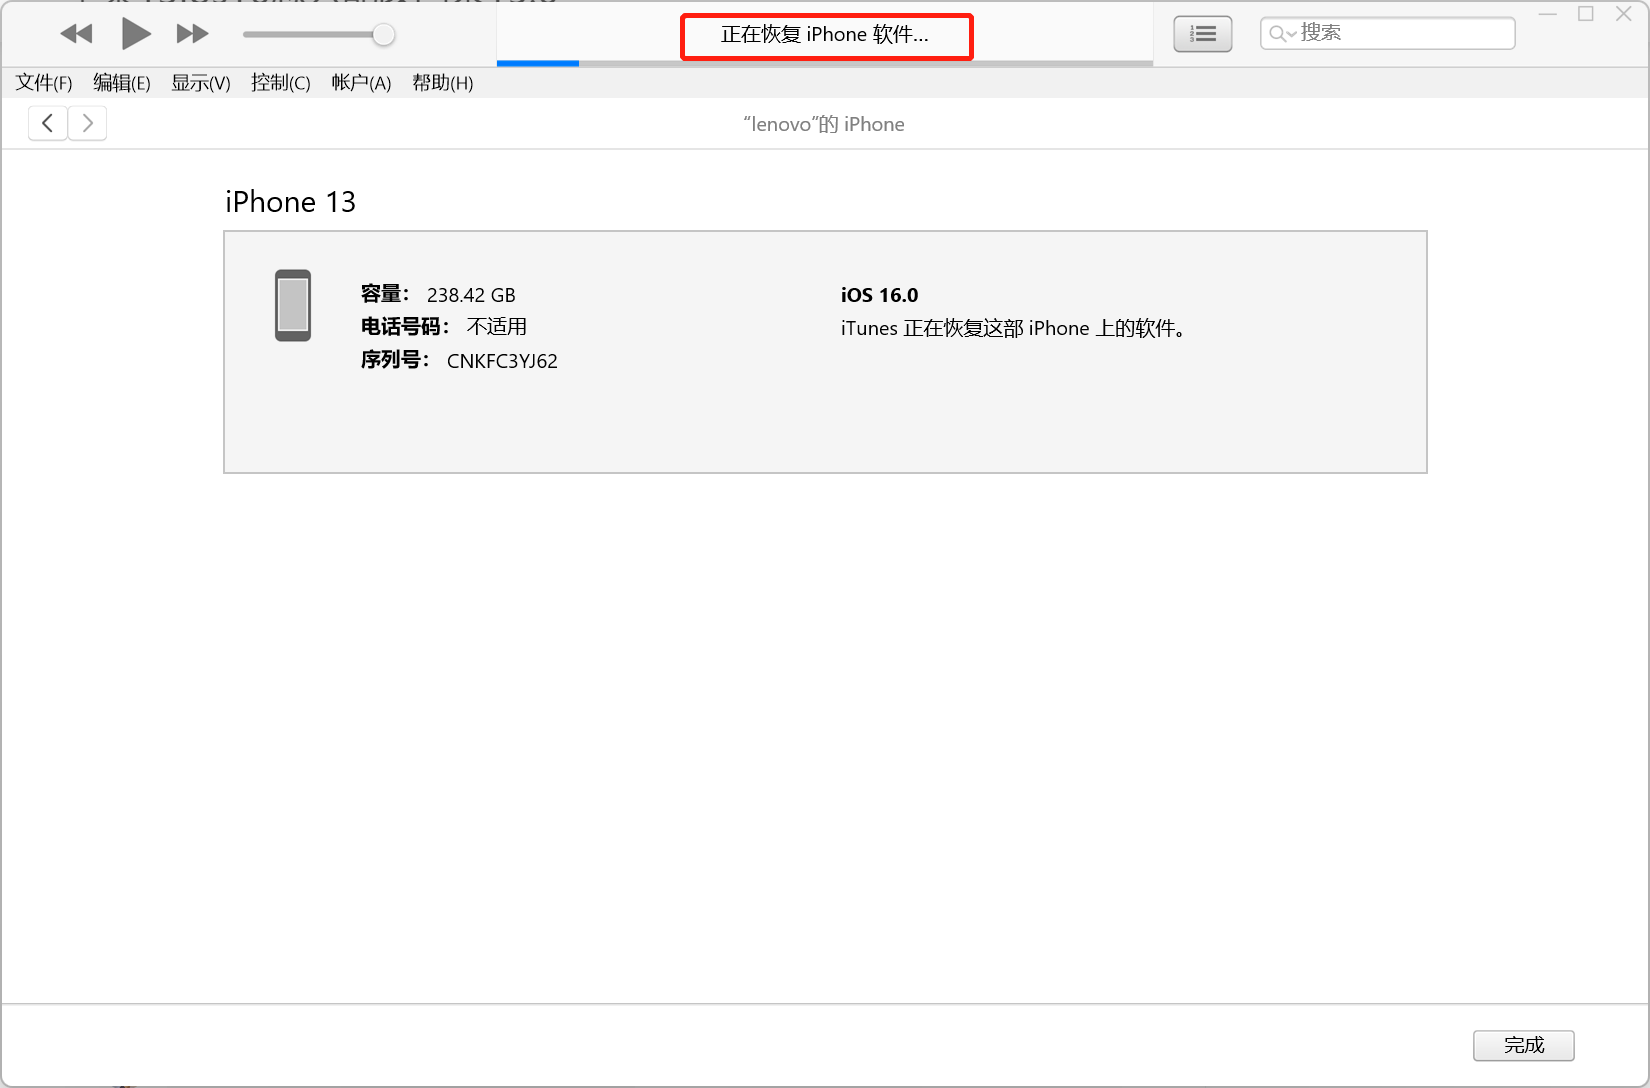The height and width of the screenshot is (1088, 1650).
Task: Go forward with the right chevron button
Action: click(87, 123)
